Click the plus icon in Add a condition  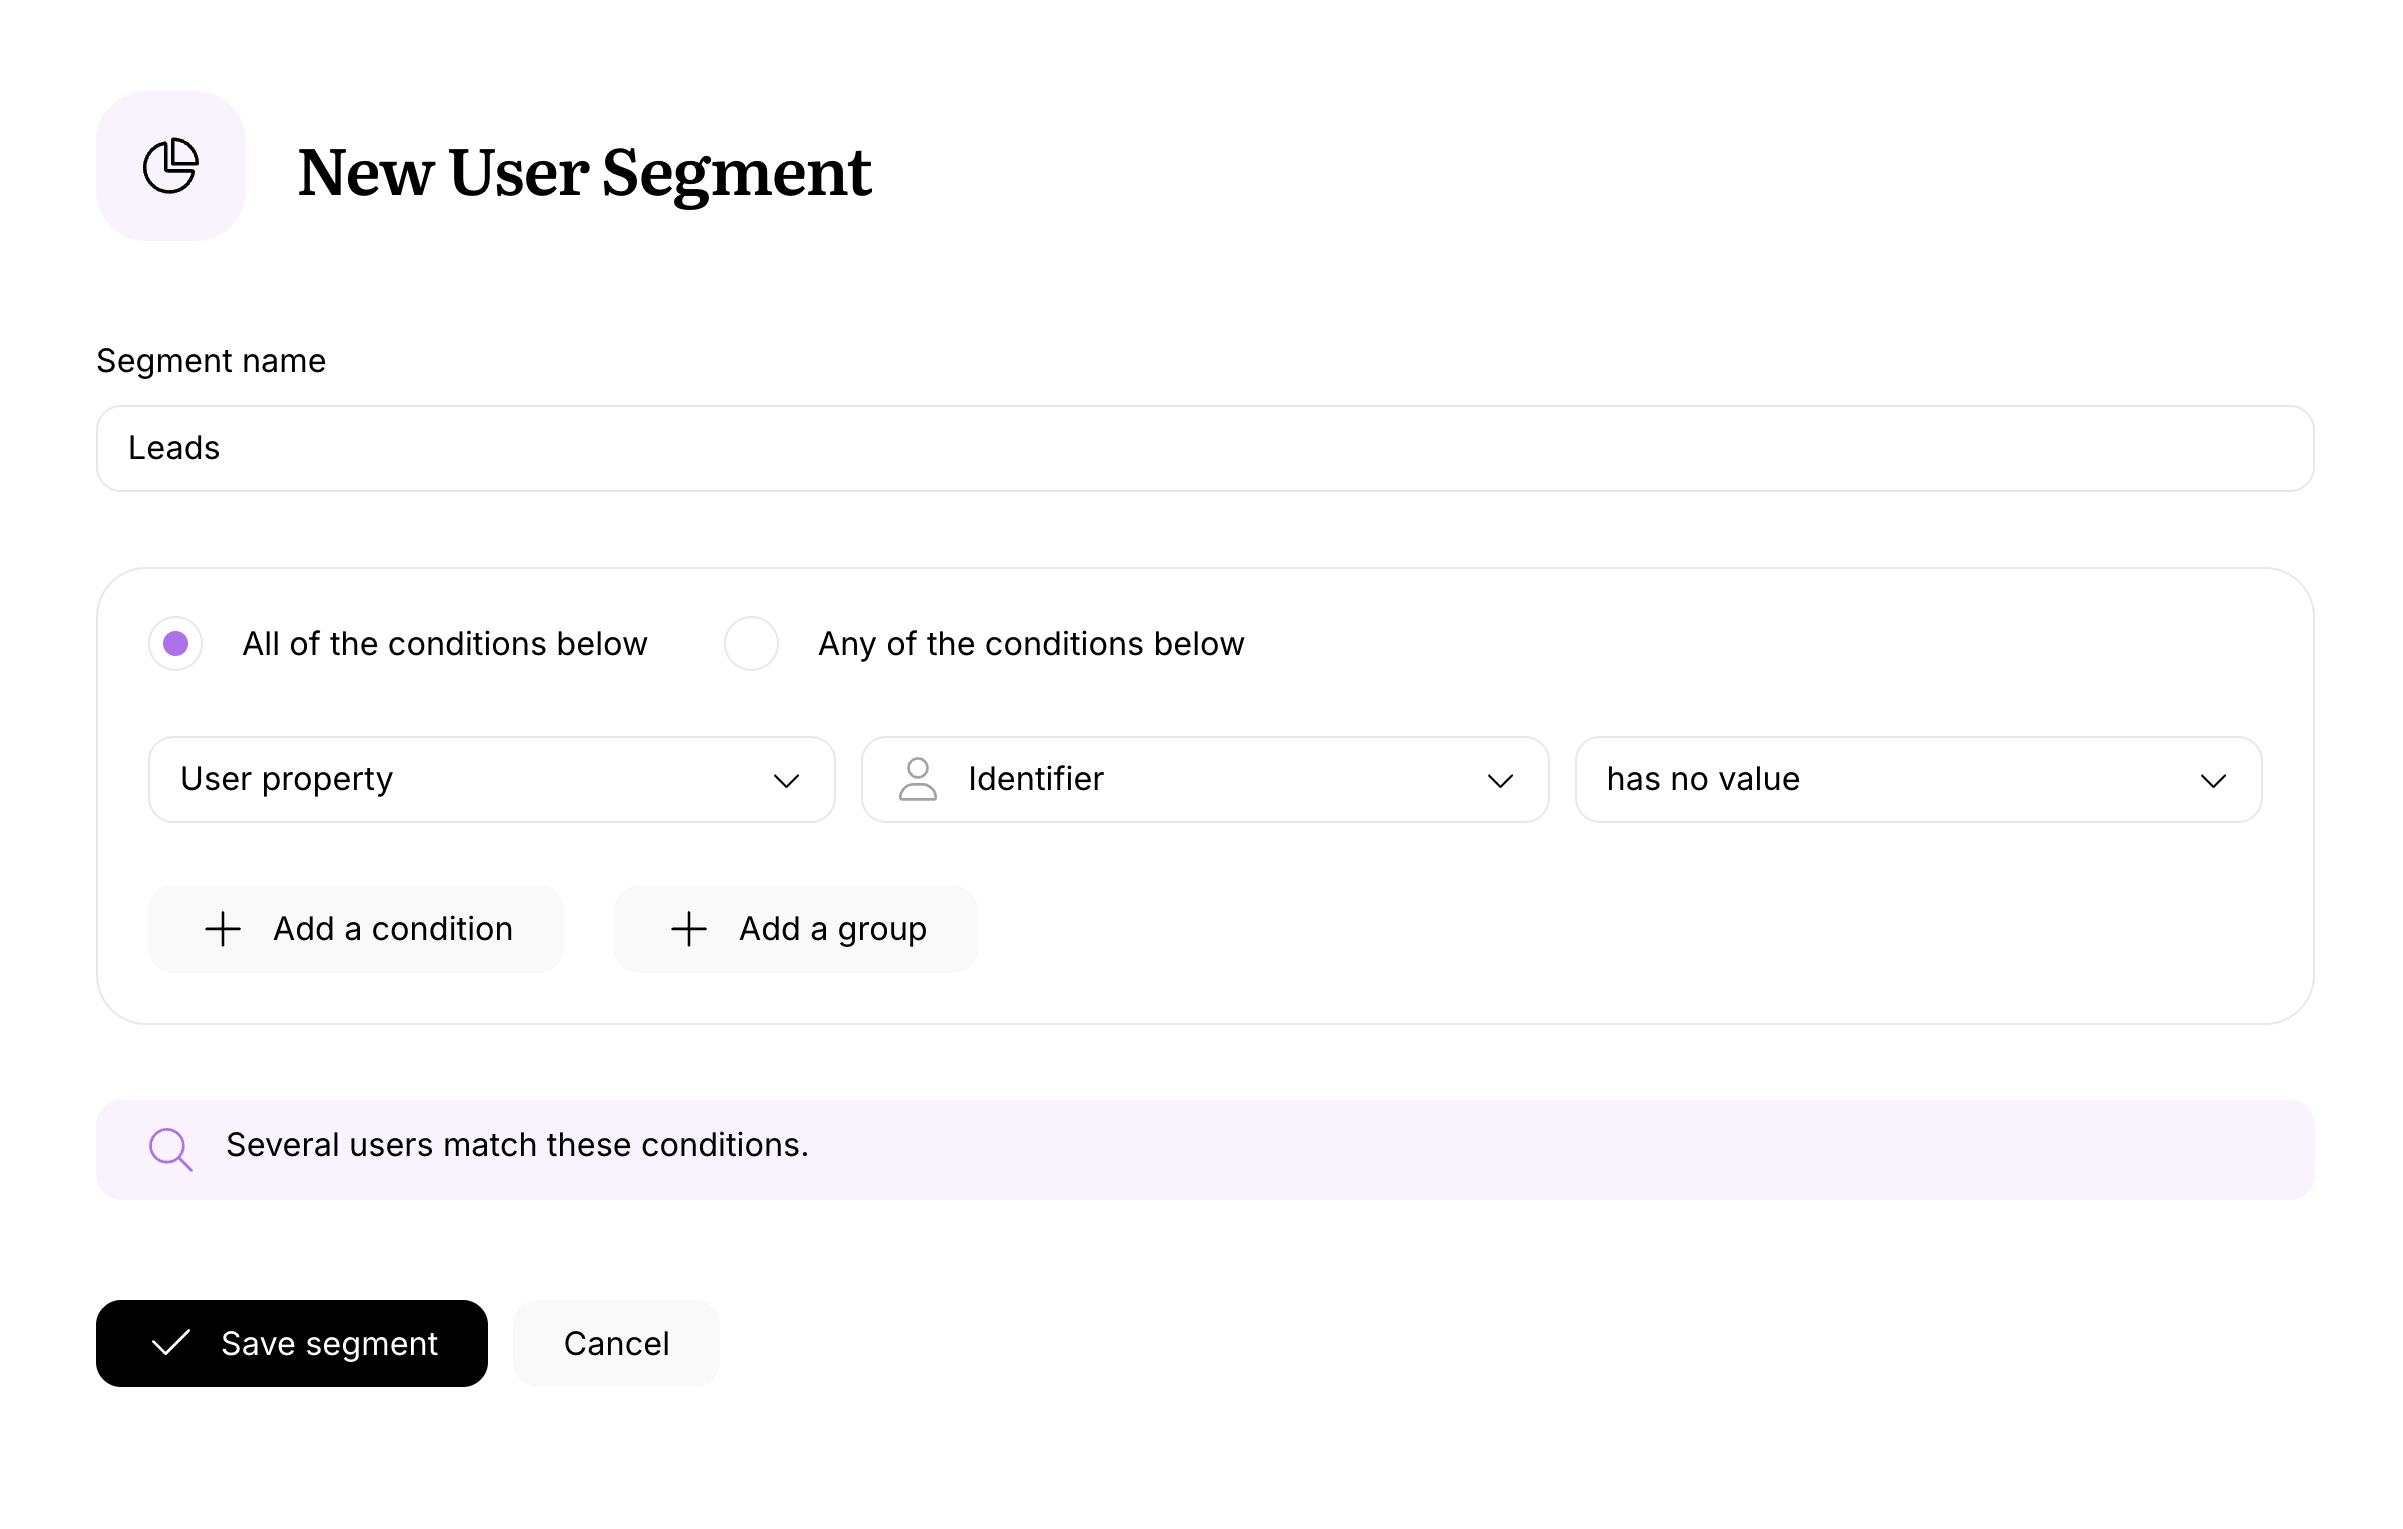click(223, 929)
